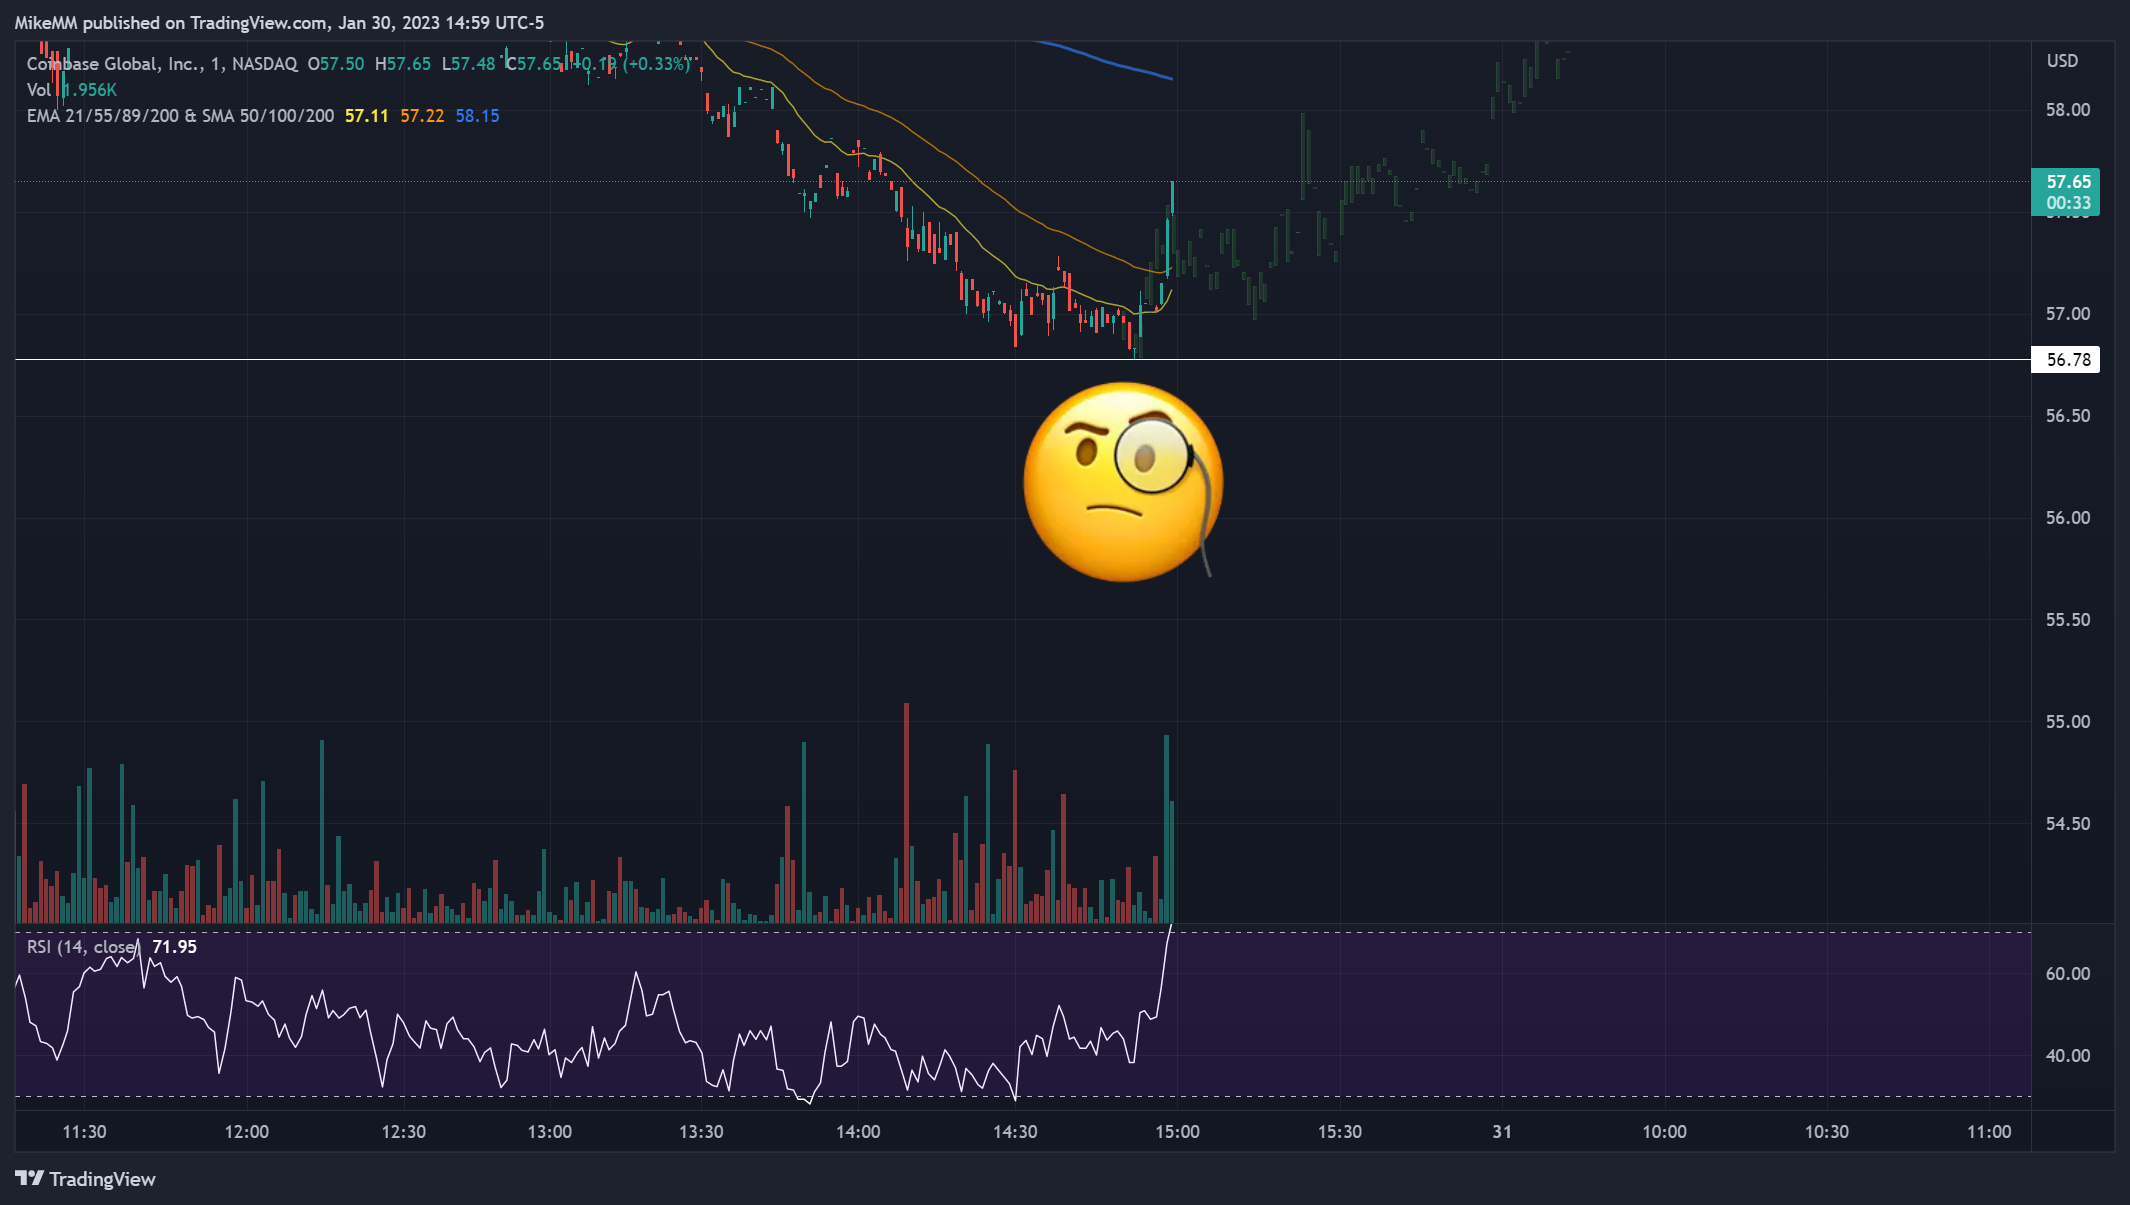Click the 11:30 time axis label
Screen dimensions: 2130x1205
coord(84,1132)
